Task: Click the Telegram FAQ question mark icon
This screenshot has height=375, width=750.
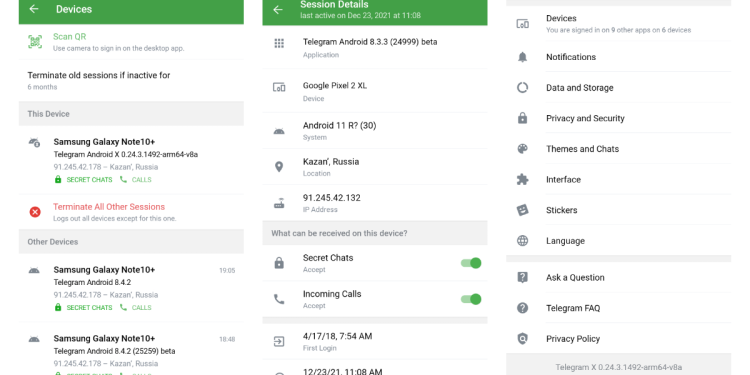Action: [x=522, y=308]
